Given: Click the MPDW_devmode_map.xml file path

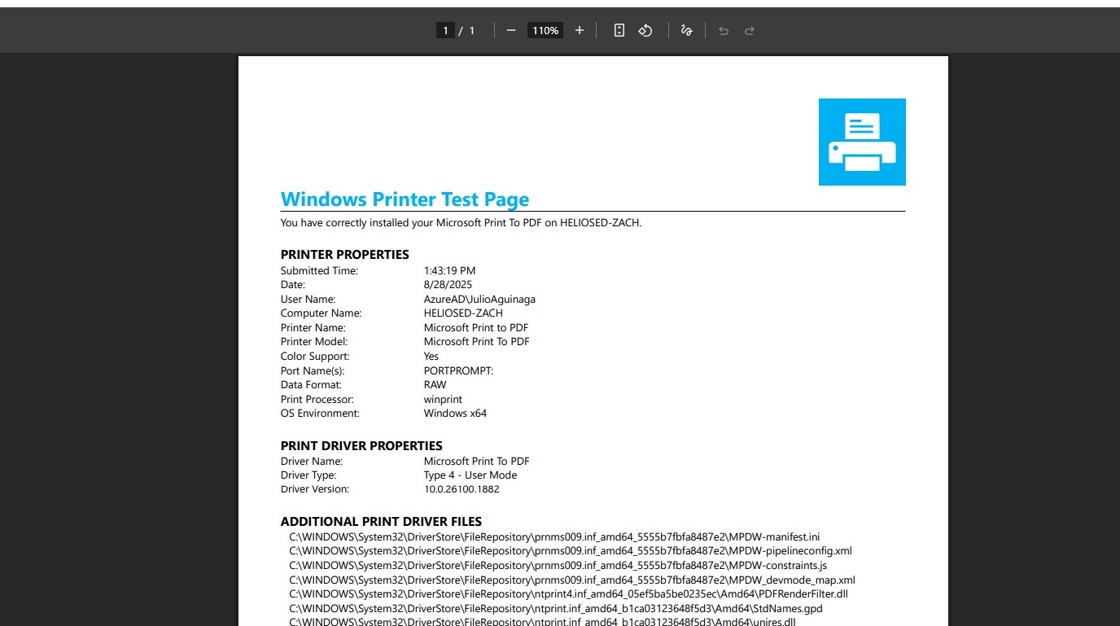Looking at the screenshot, I should (572, 580).
